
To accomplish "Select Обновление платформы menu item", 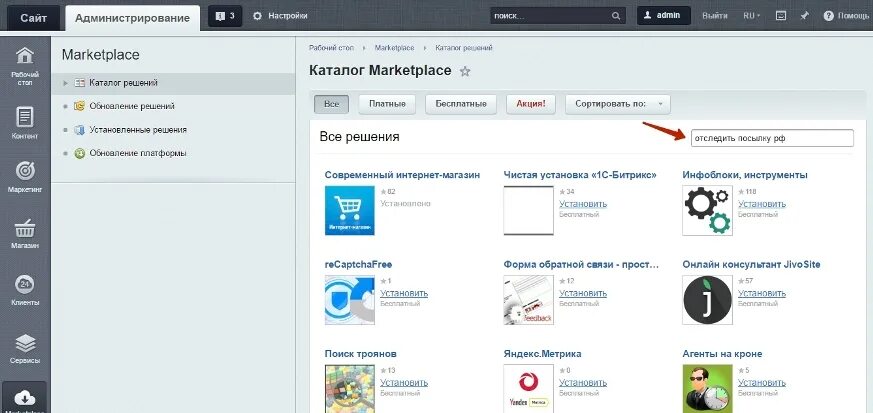I will (x=138, y=153).
